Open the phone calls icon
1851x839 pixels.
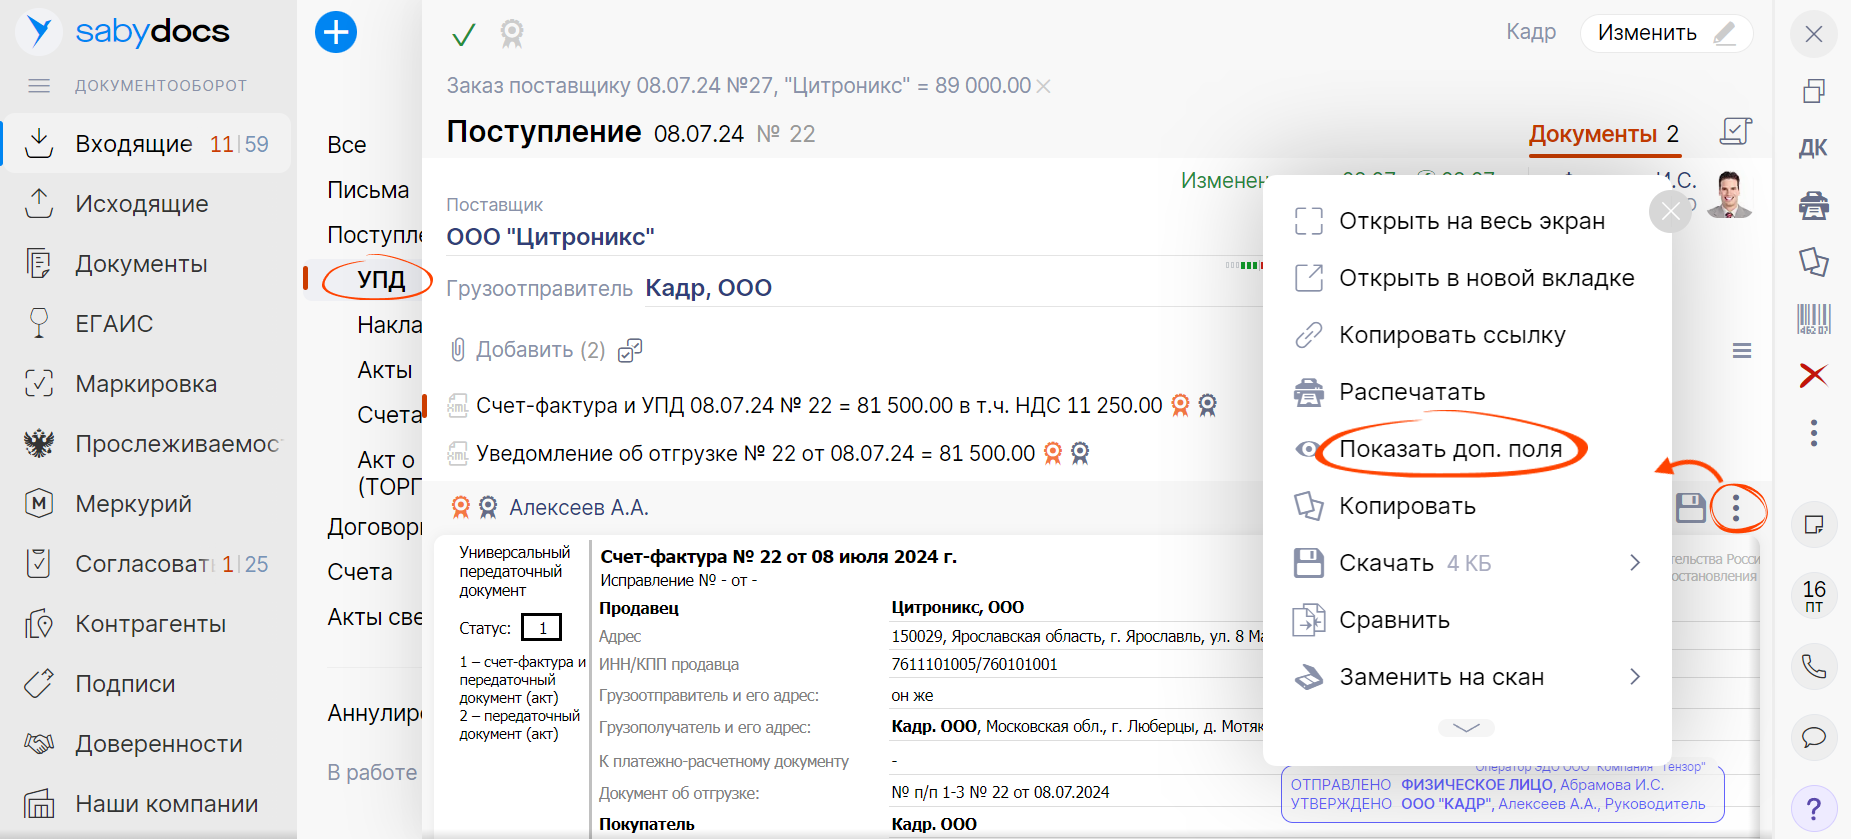point(1813,666)
